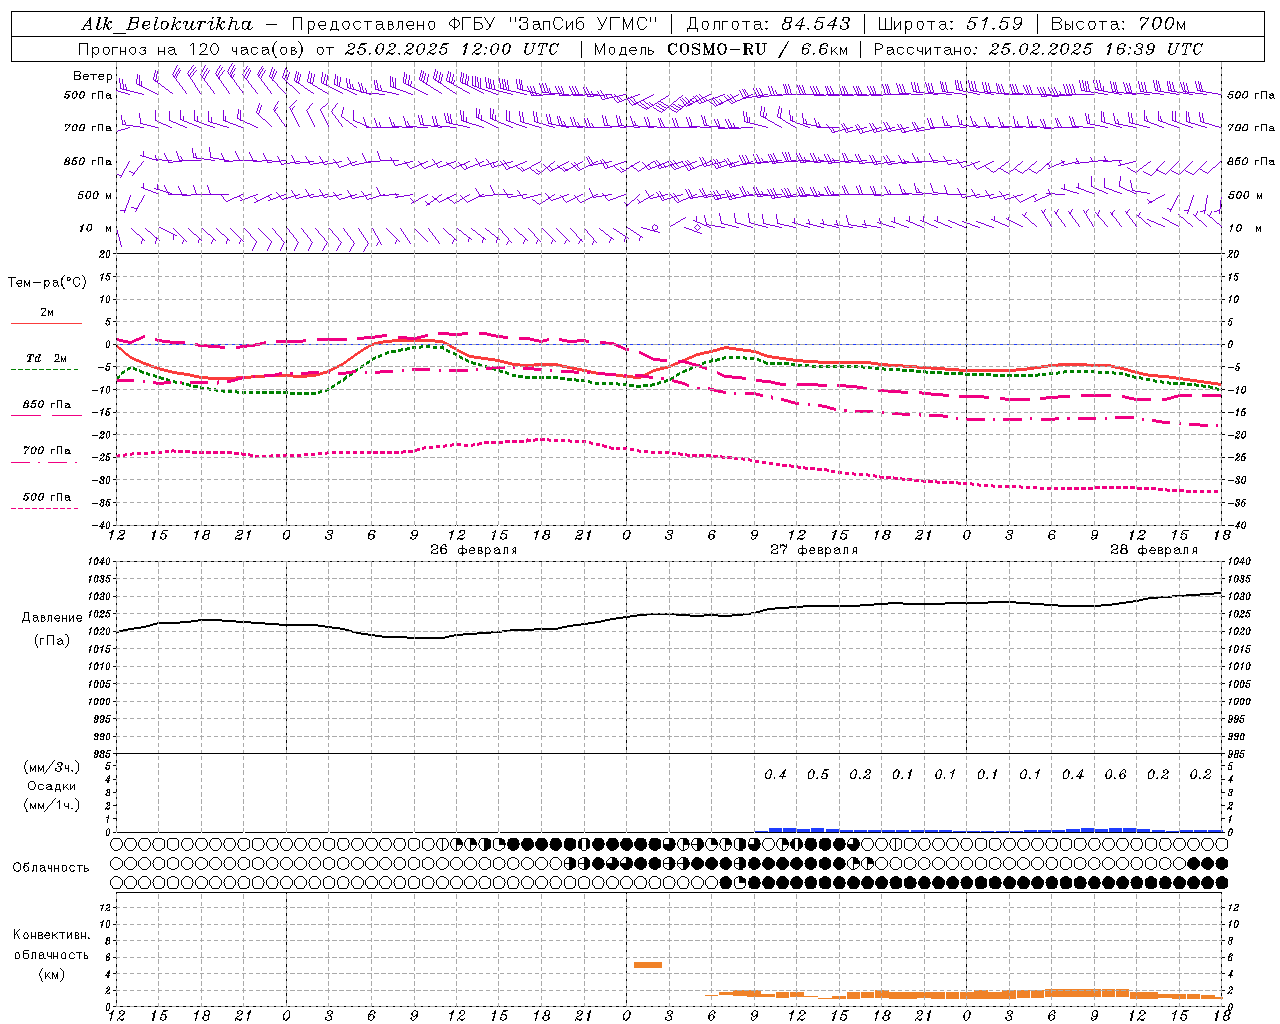Screen dimensions: 1280x1024
Task: Click the longitude value Долгота: 84.543
Action: click(x=768, y=24)
